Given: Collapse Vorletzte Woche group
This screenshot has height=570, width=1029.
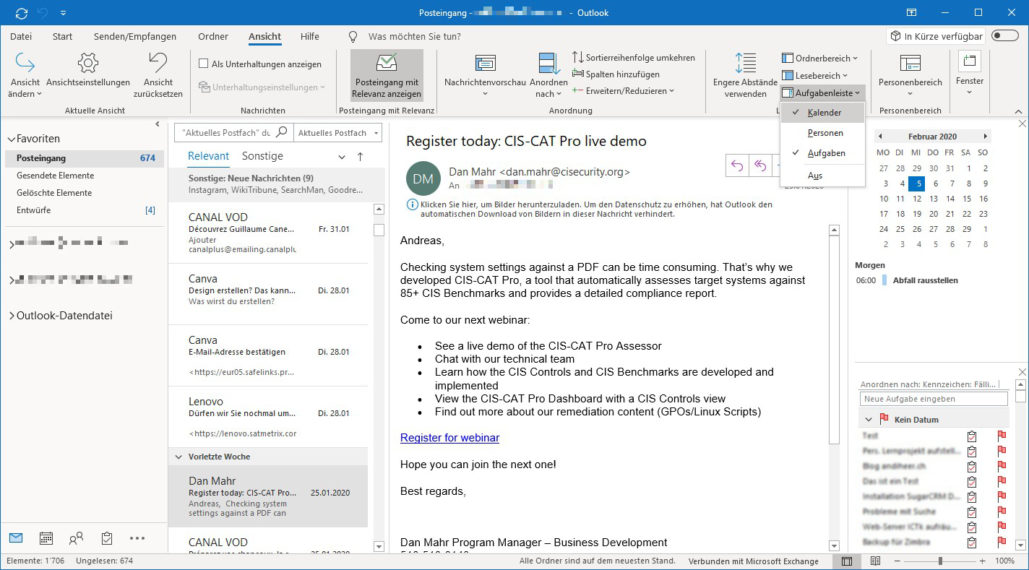Looking at the screenshot, I should 178,457.
